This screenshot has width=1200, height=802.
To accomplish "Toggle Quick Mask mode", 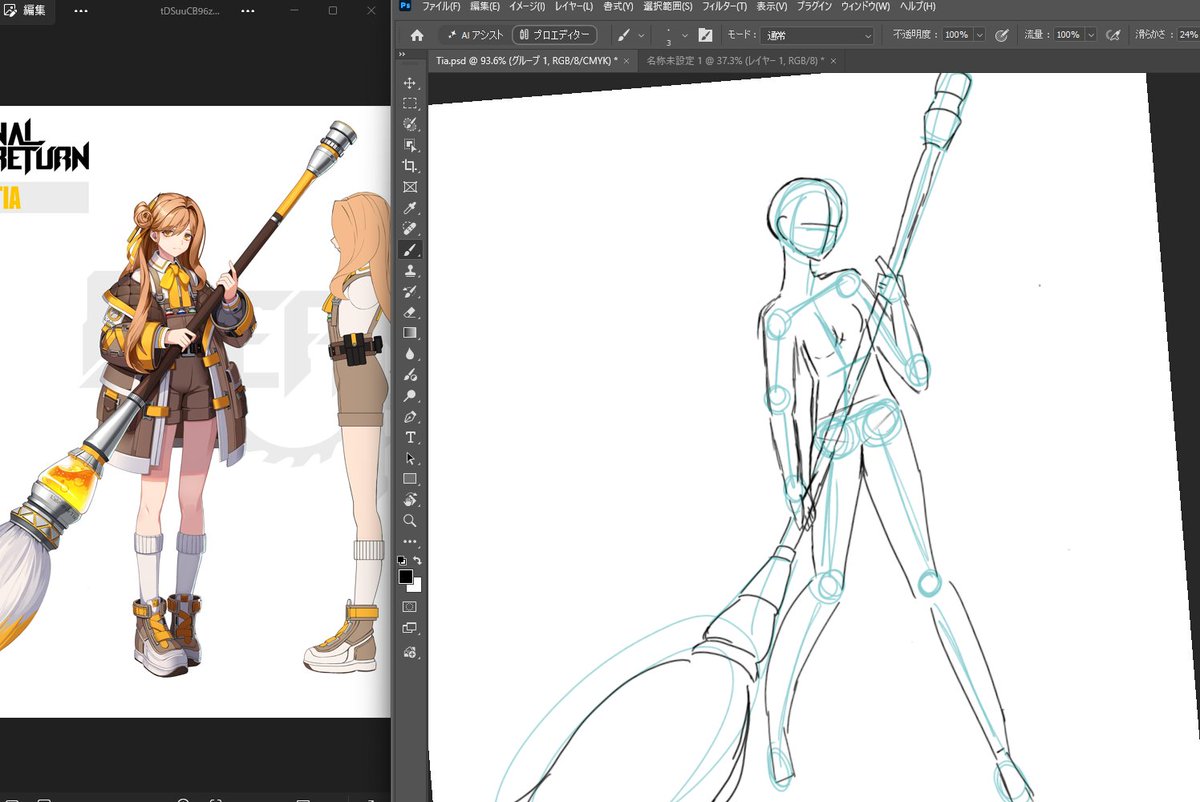I will coord(410,607).
